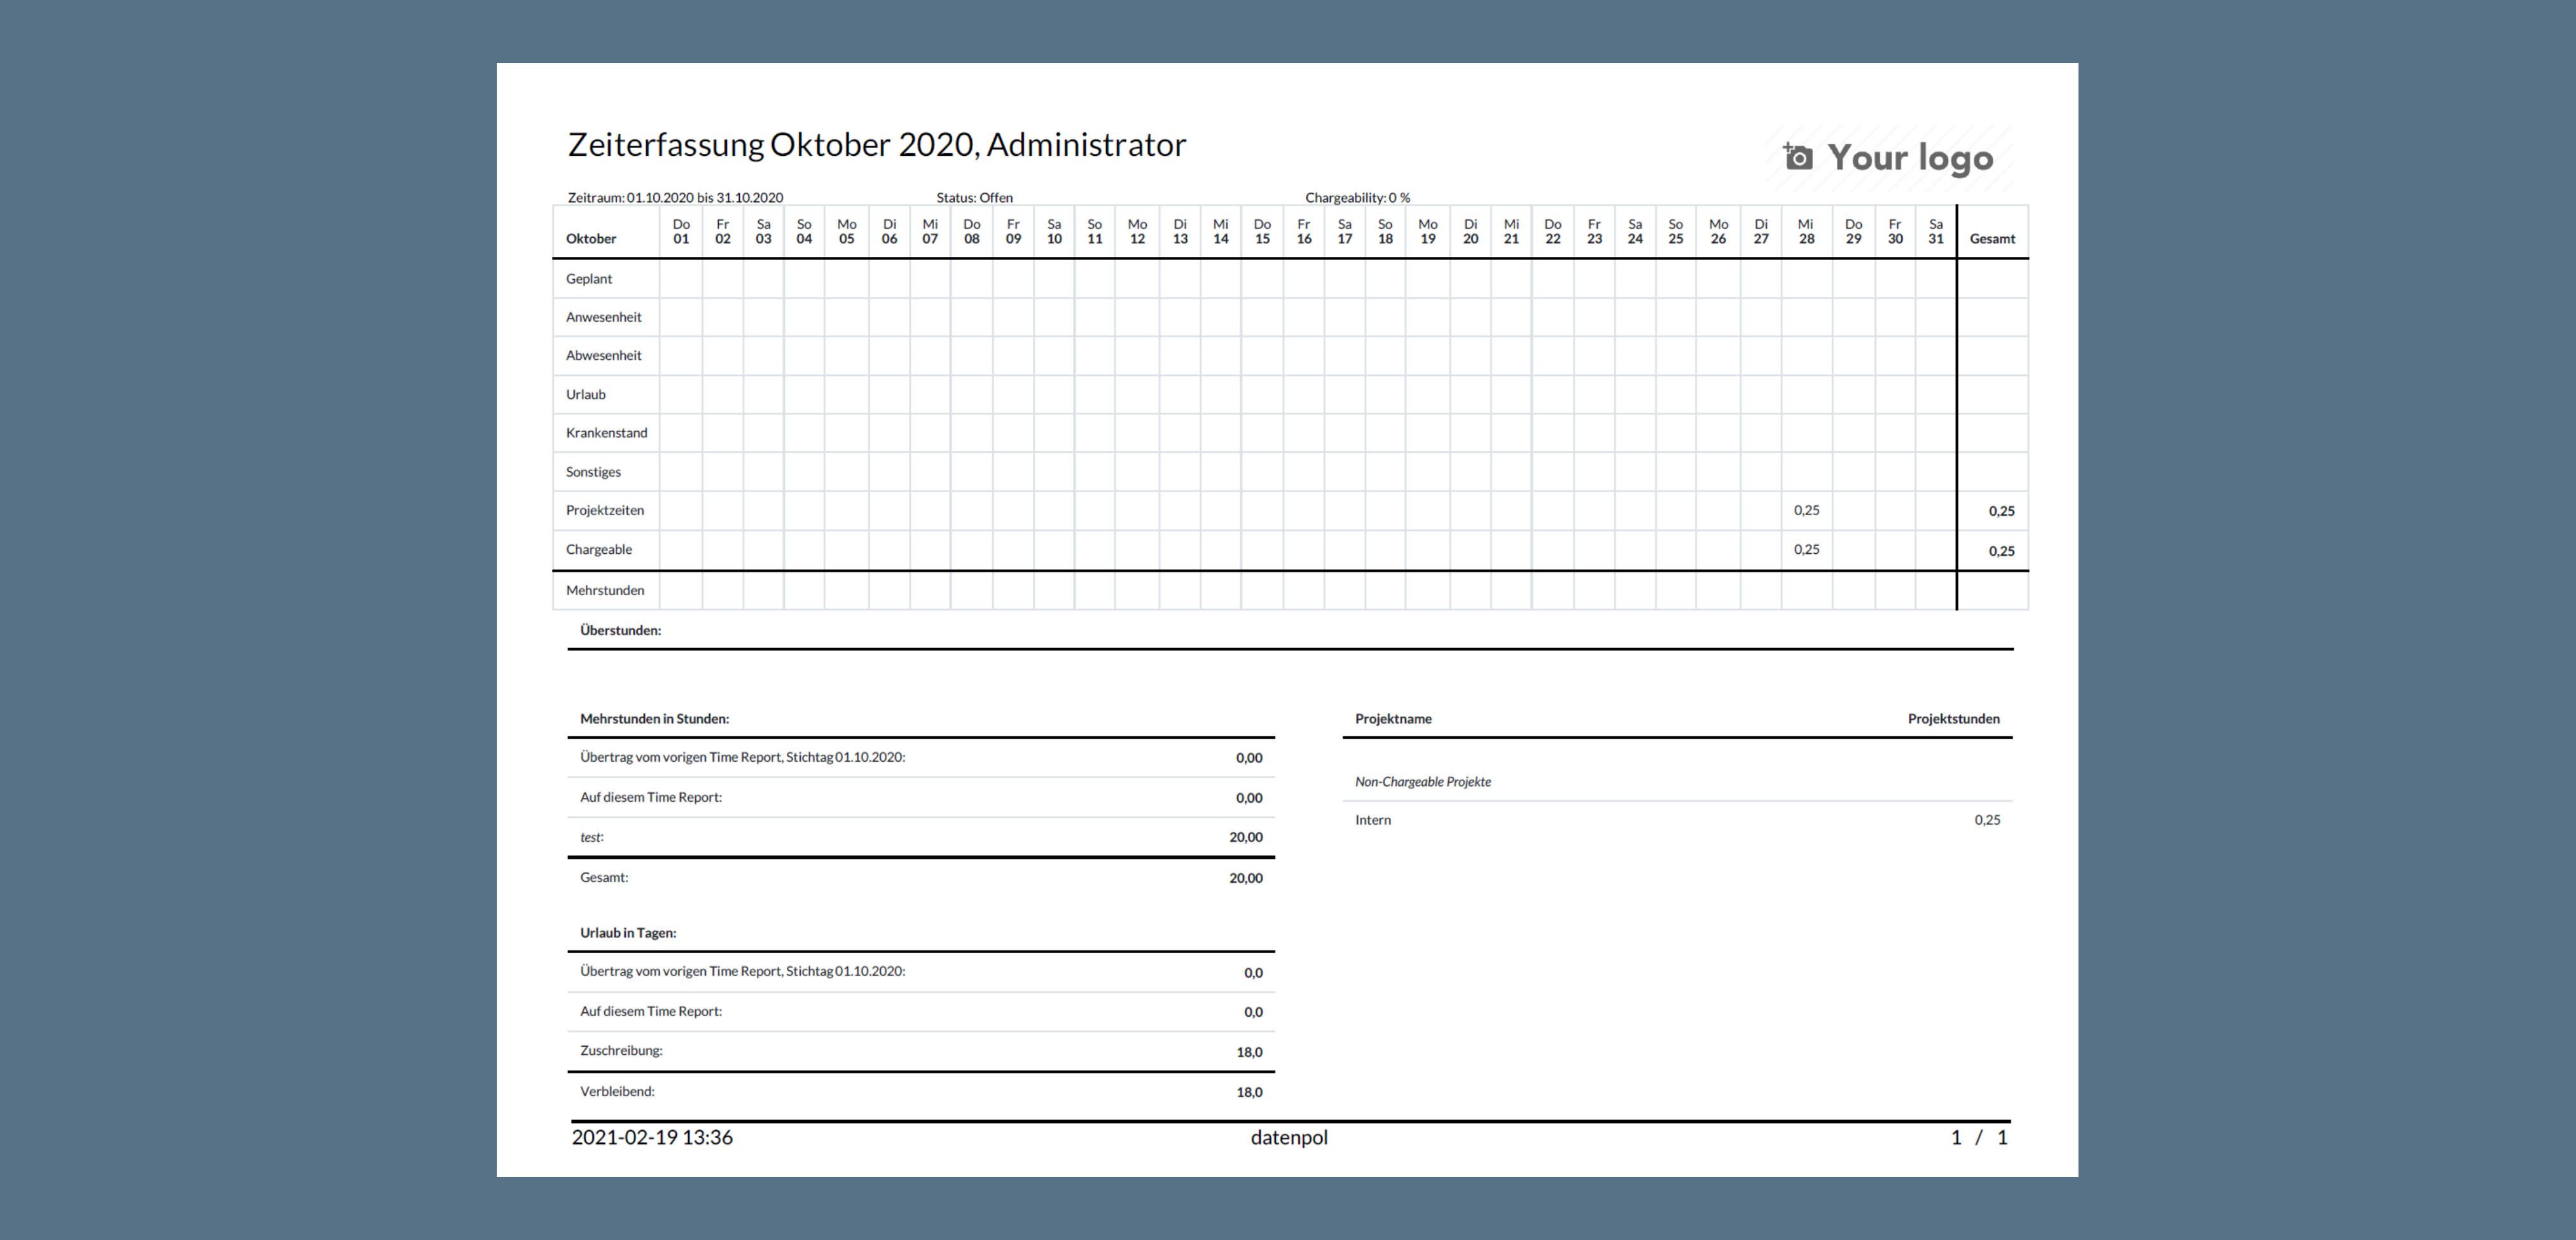The width and height of the screenshot is (2576, 1240).
Task: Click the Projektzeiten 0,25 value on Mi 28
Action: (1806, 510)
